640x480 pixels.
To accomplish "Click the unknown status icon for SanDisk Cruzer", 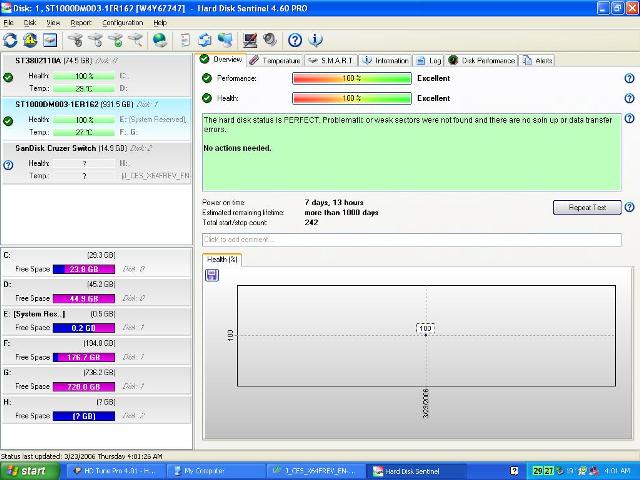I will pyautogui.click(x=8, y=165).
